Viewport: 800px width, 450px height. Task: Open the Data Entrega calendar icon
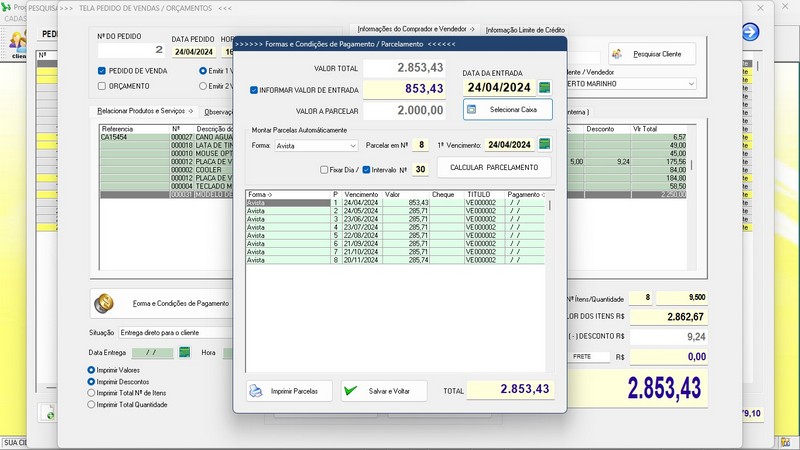(184, 352)
